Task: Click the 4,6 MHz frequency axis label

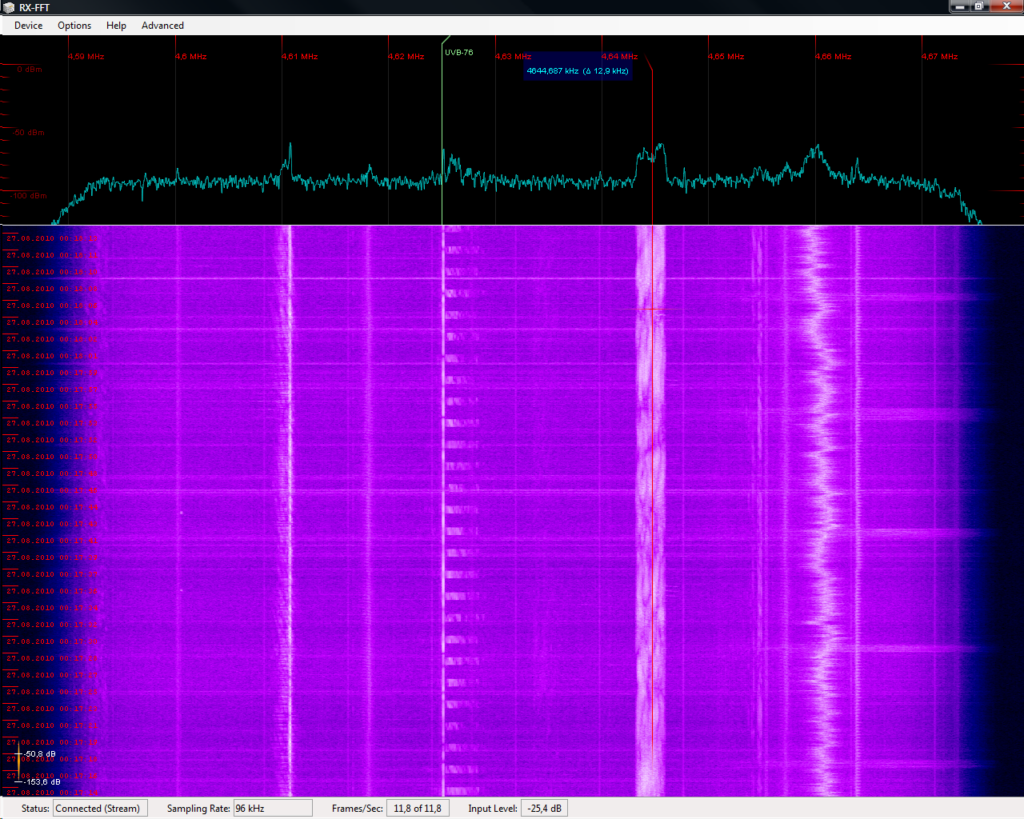Action: pos(191,57)
